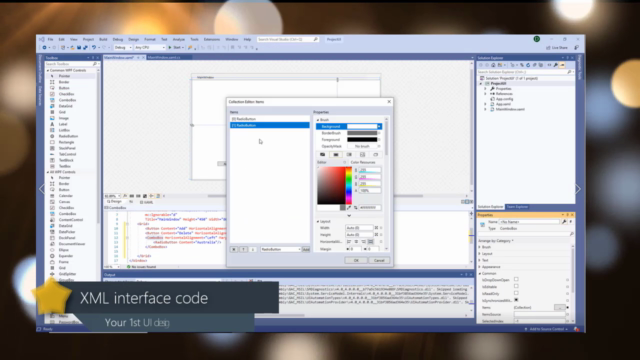
Task: Select the RadioButton tool in Toolbox
Action: coord(68,136)
